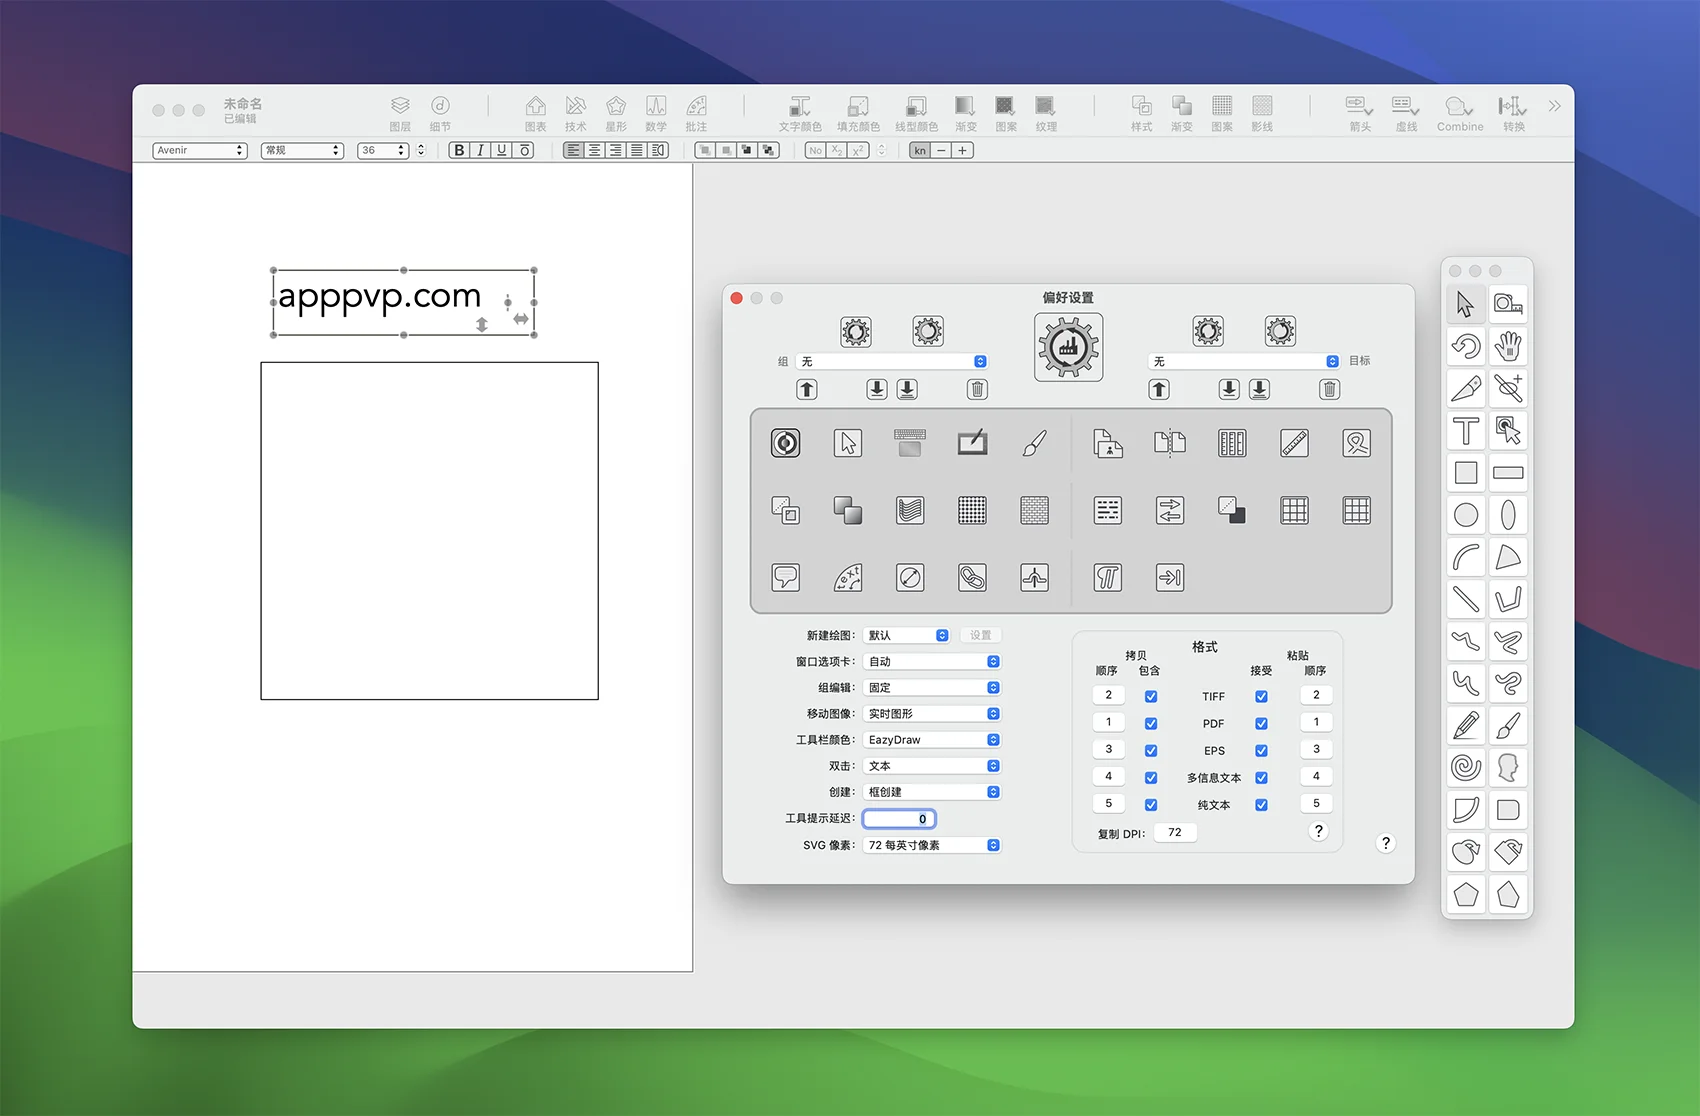1700x1116 pixels.
Task: Toggle Bold (B) text formatting
Action: click(459, 150)
